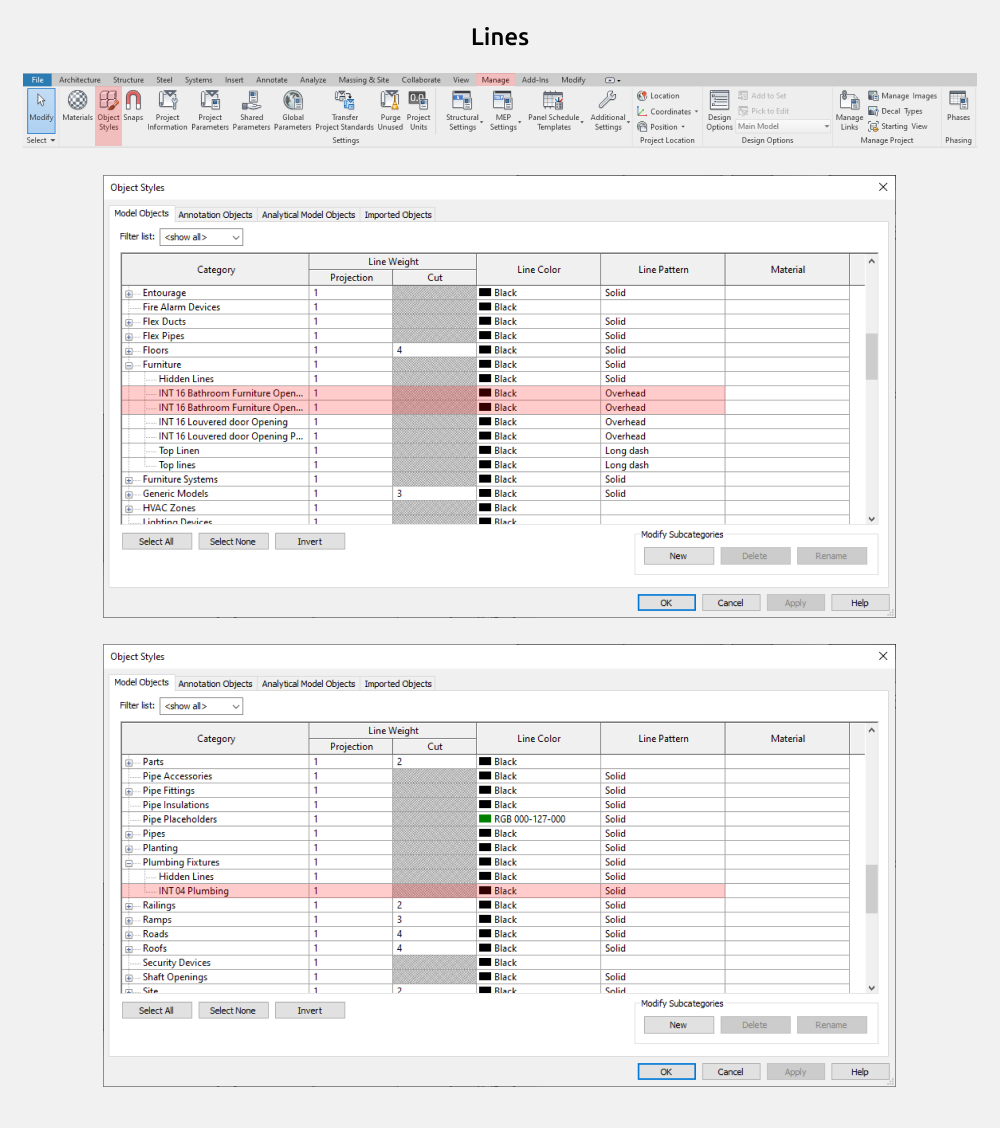Image resolution: width=1000 pixels, height=1128 pixels.
Task: Open Imported Objects tab in lower dialog
Action: click(x=398, y=683)
